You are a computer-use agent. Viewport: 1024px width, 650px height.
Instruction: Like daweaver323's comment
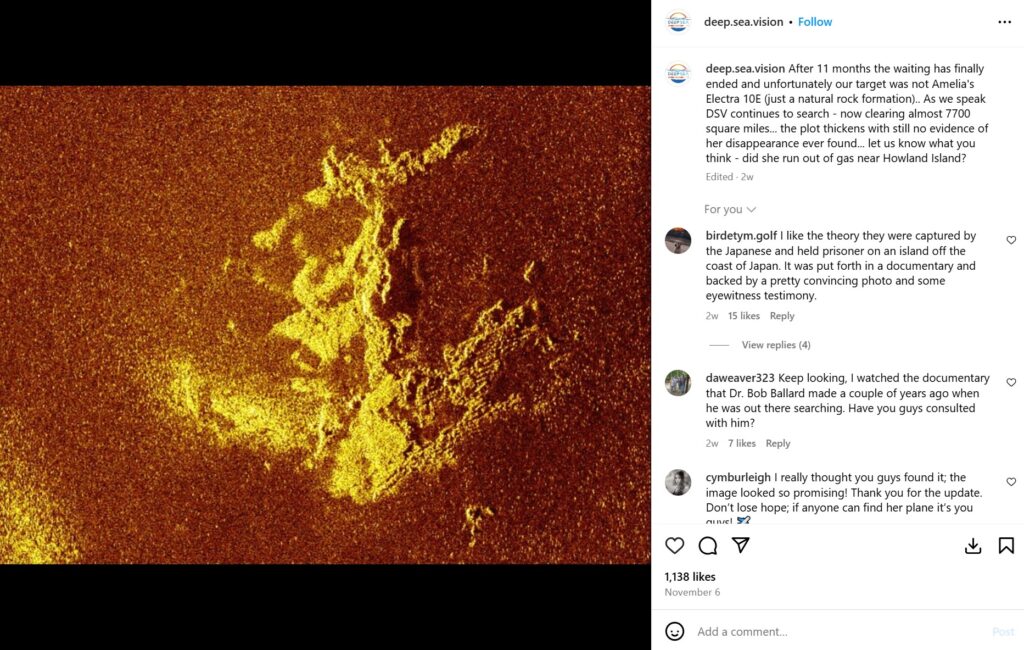(1011, 382)
